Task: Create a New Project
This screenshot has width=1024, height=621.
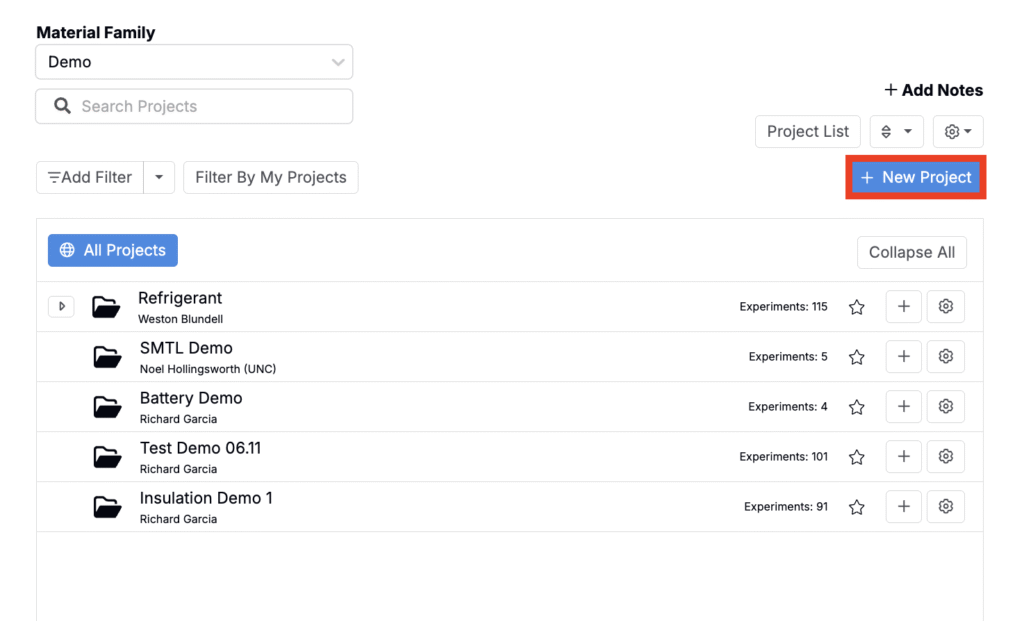Action: [x=916, y=178]
